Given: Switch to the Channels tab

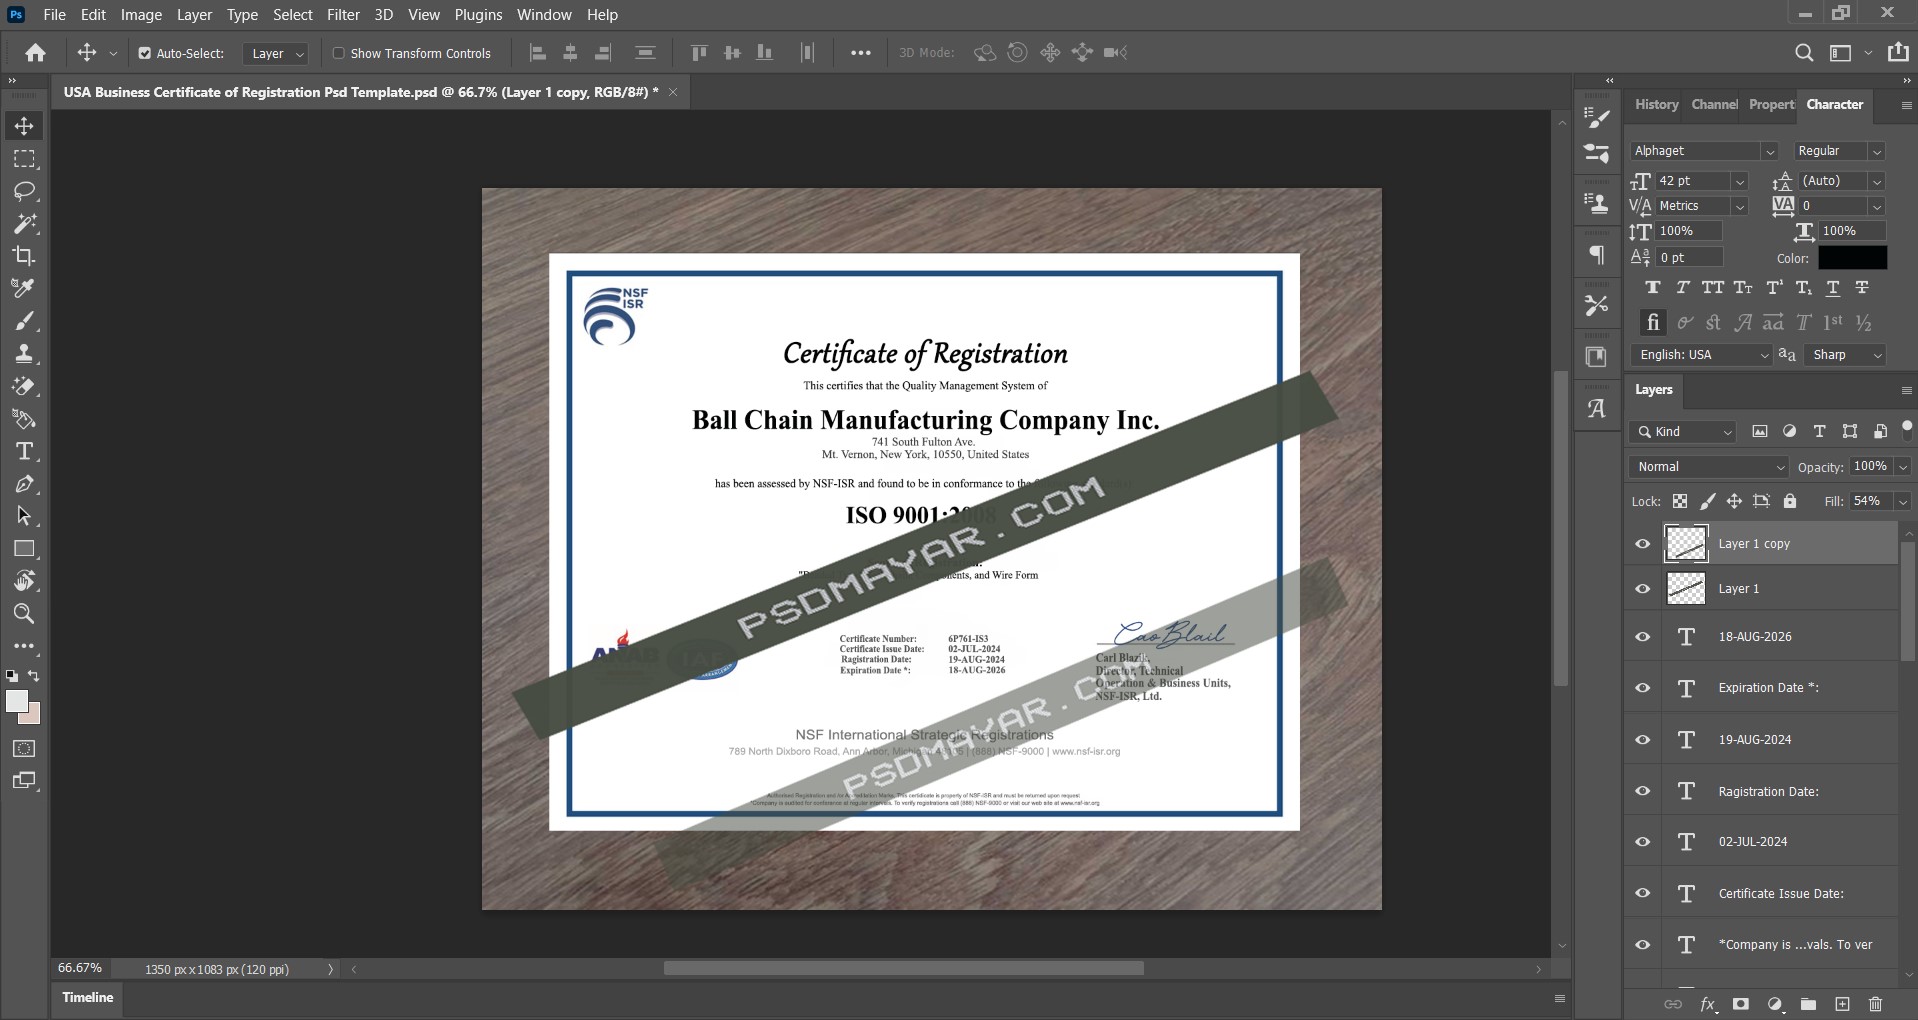Looking at the screenshot, I should [x=1713, y=104].
